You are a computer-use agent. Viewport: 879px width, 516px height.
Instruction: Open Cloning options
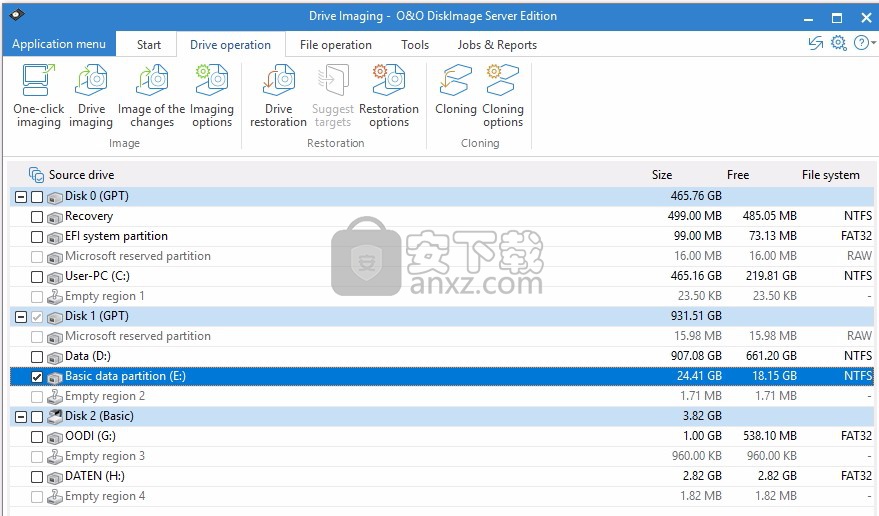503,95
